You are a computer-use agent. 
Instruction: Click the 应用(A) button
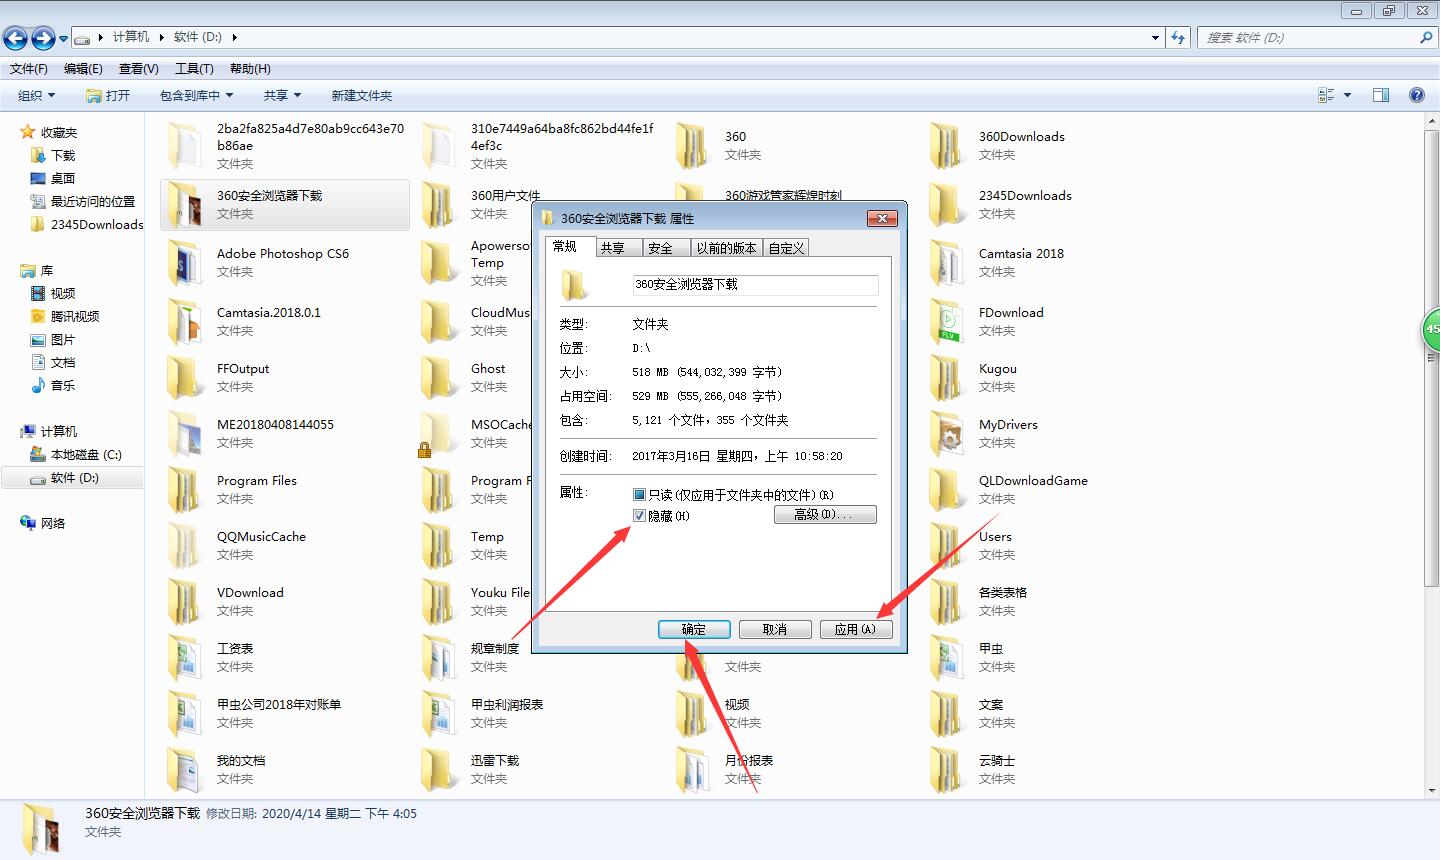pyautogui.click(x=856, y=629)
